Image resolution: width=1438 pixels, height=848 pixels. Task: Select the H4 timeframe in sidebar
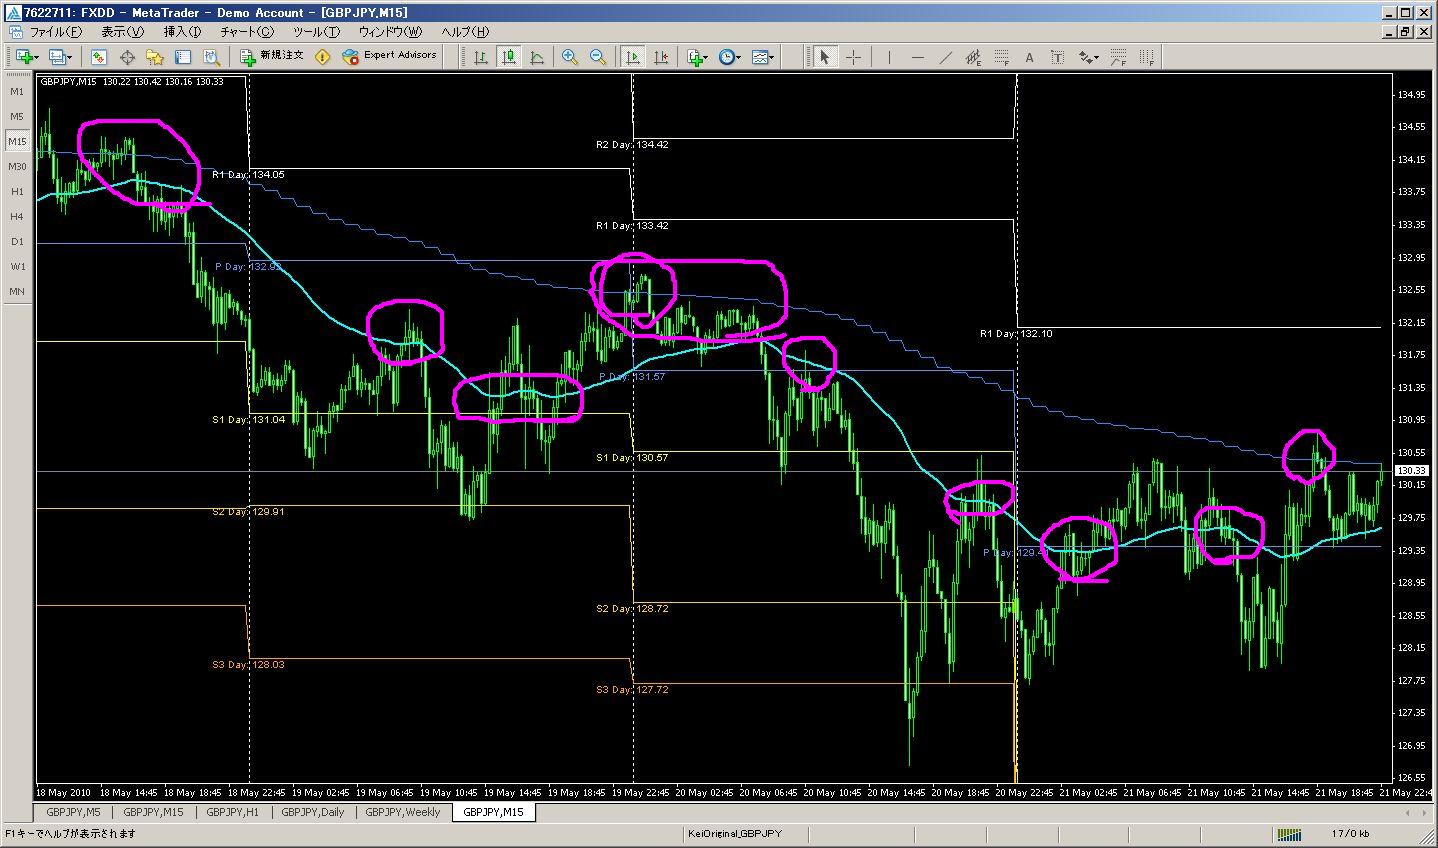pos(17,216)
